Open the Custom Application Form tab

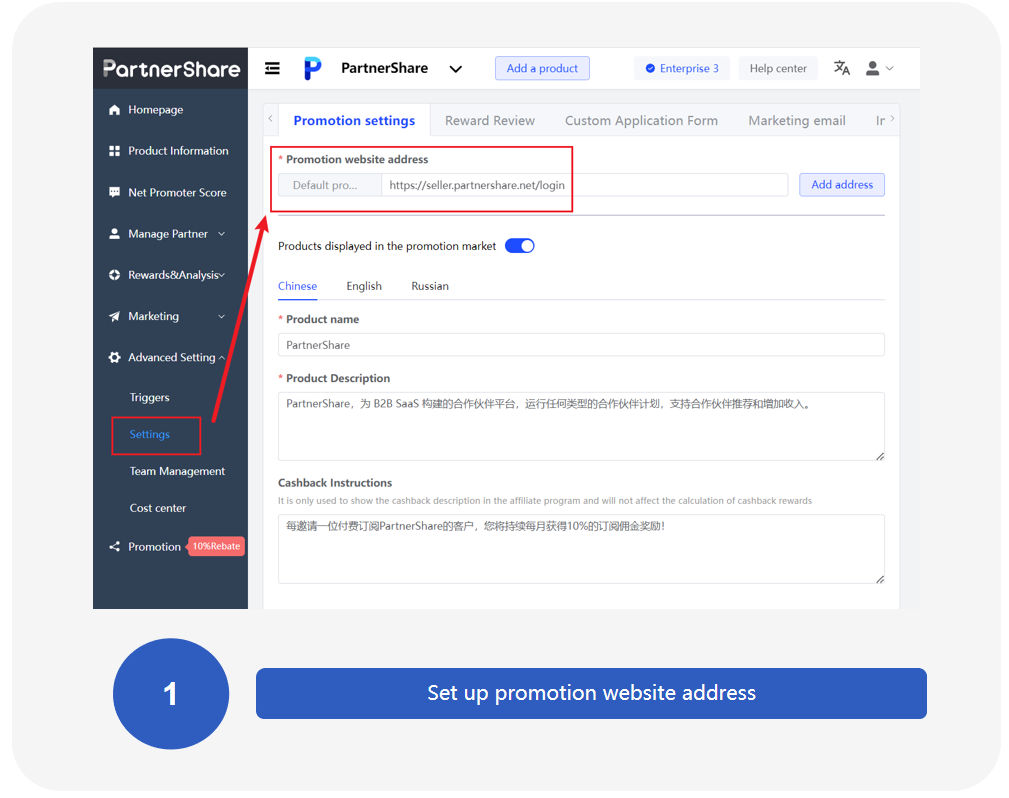[x=641, y=119]
